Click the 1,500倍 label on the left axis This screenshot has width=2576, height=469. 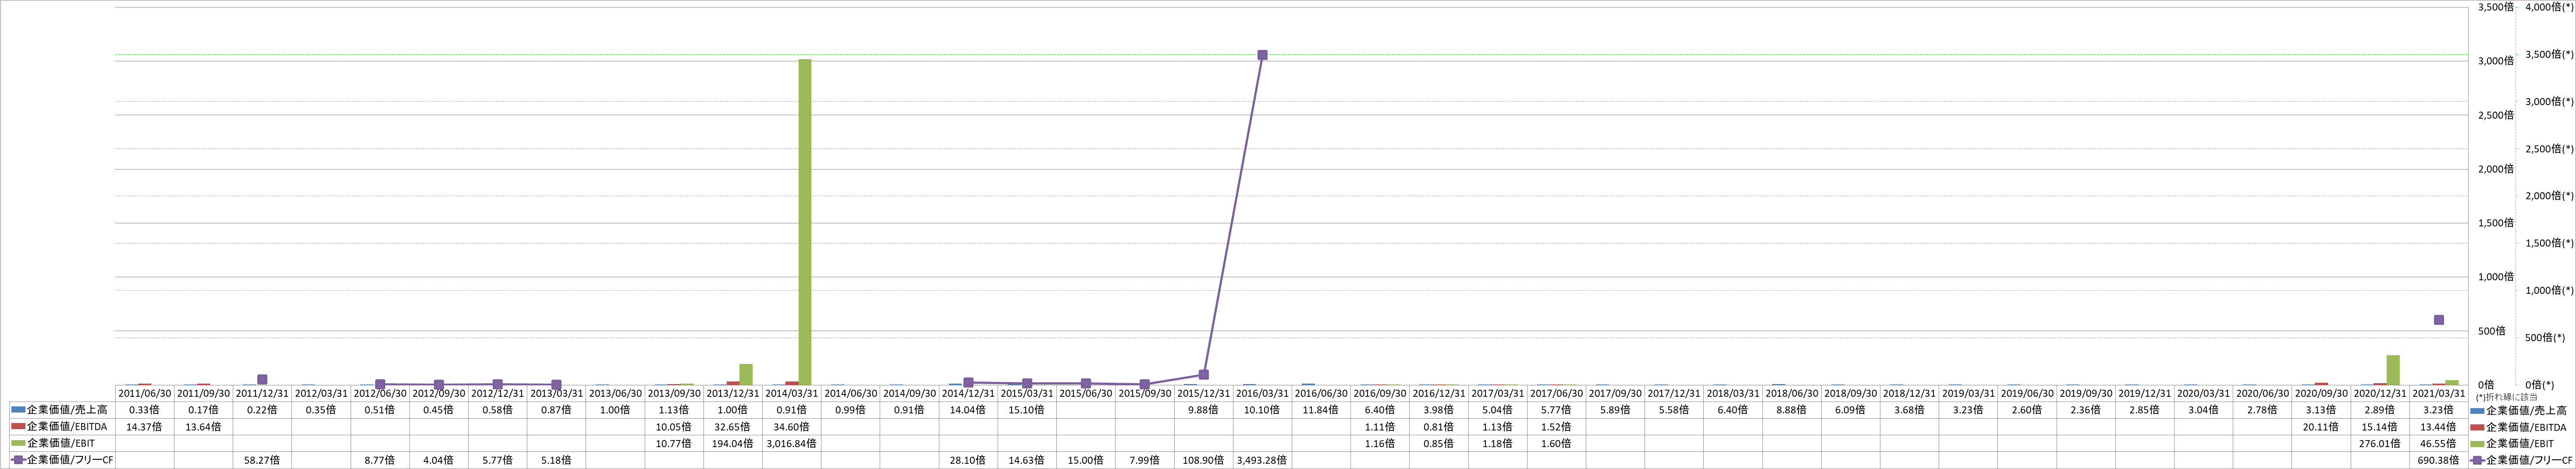(x=2496, y=223)
